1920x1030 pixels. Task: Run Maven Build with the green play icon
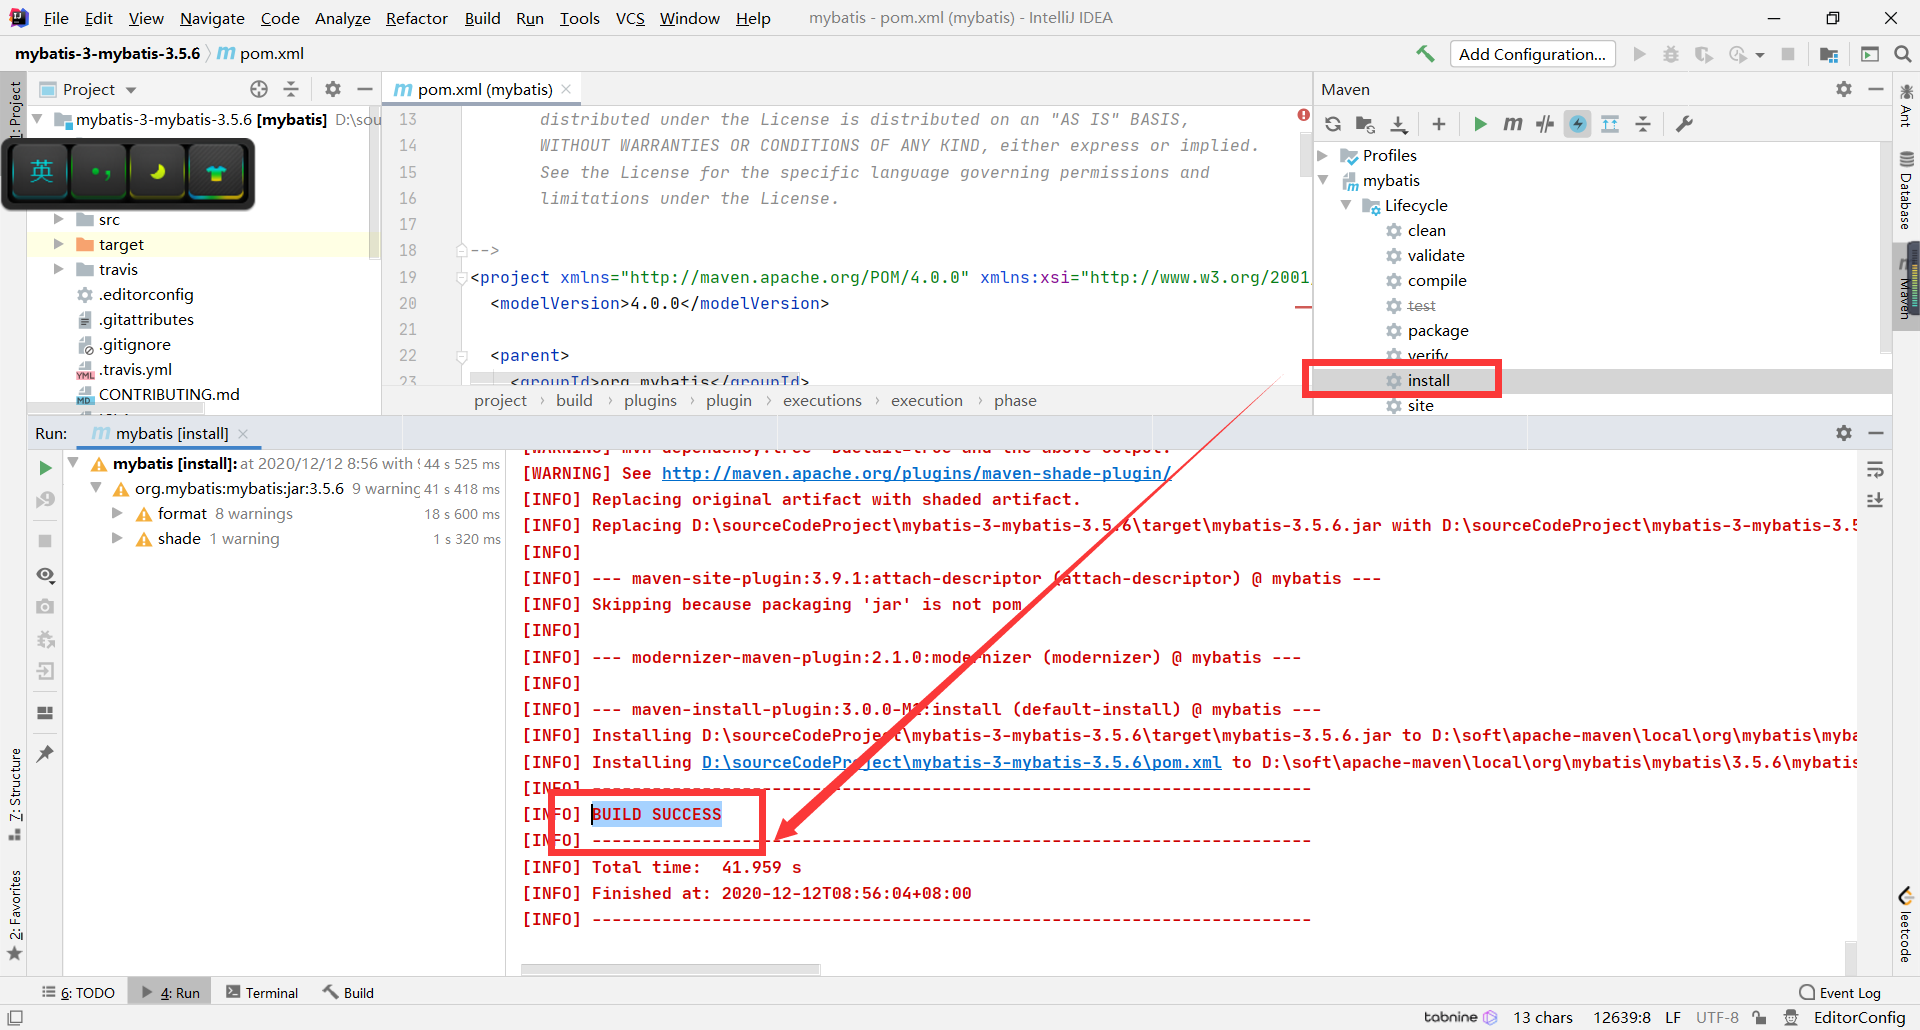tap(1480, 124)
